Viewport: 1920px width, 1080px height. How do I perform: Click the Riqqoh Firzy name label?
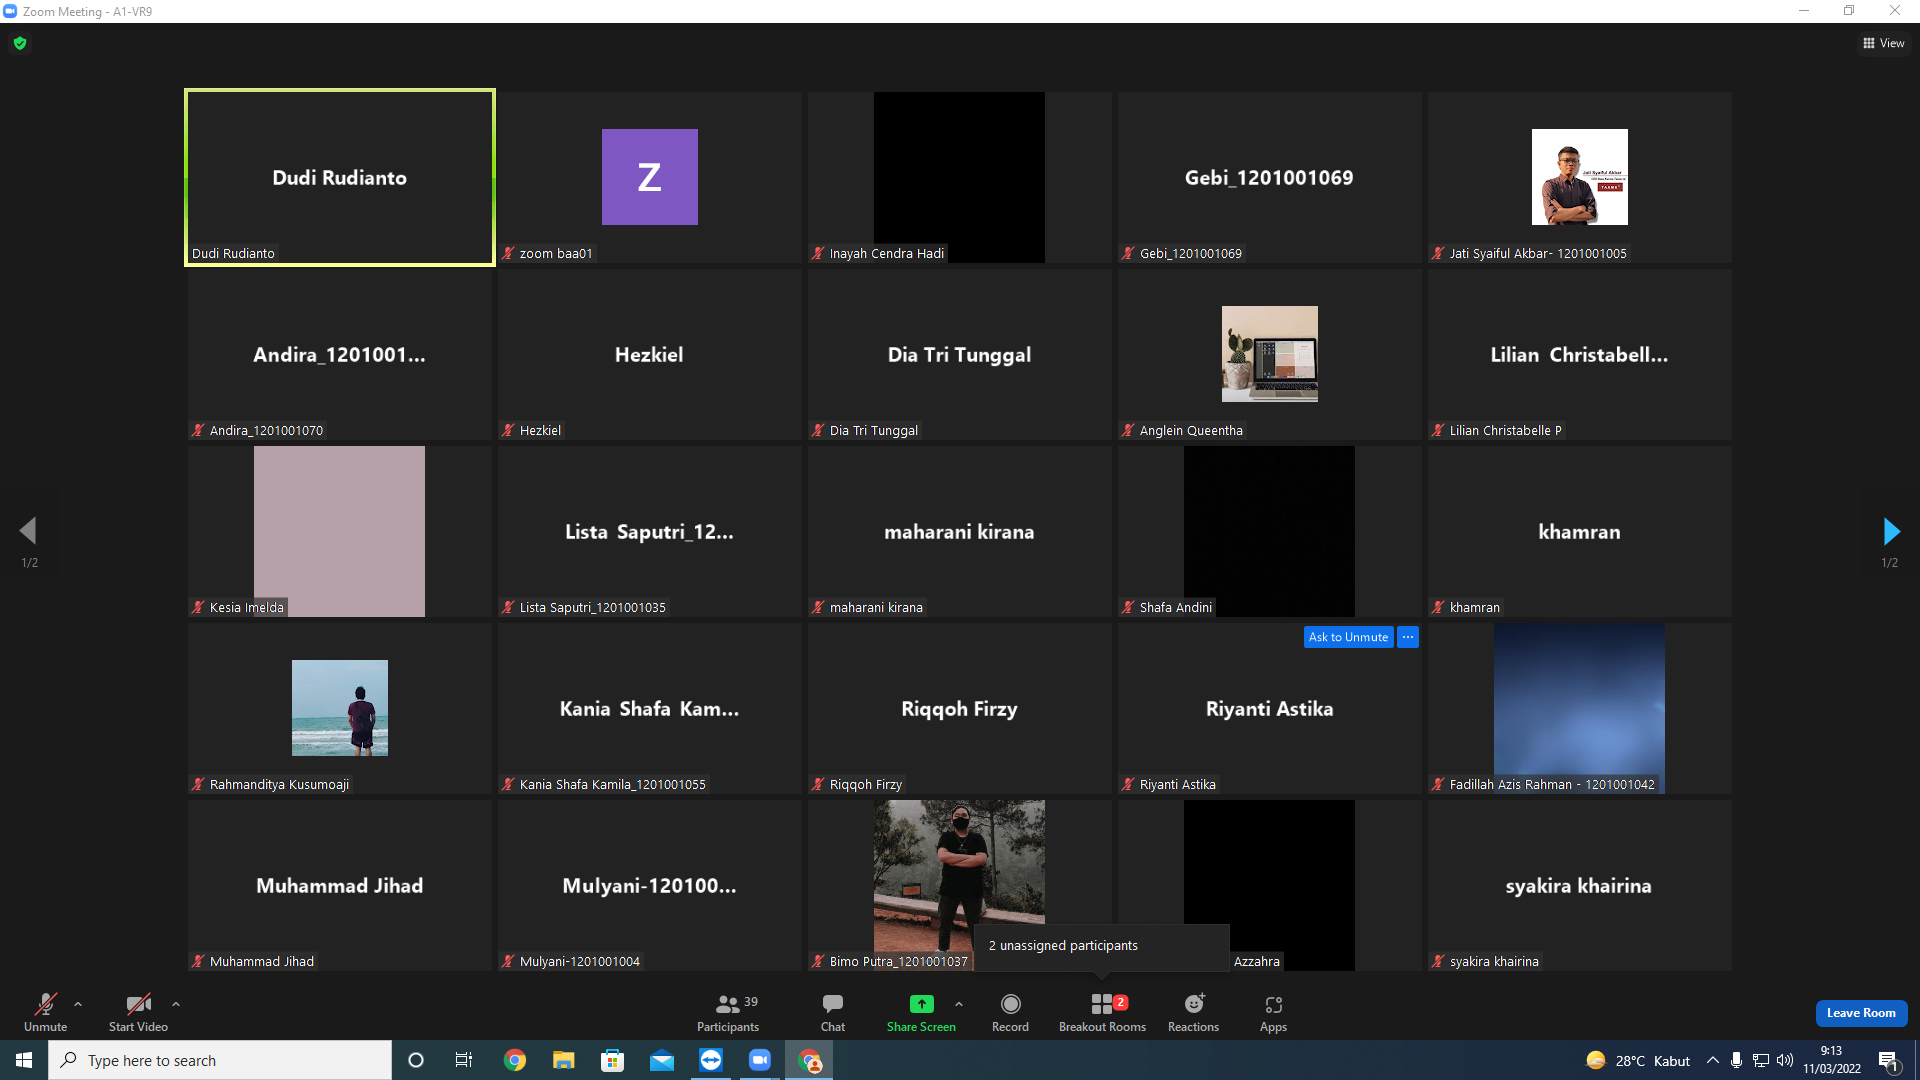[865, 785]
